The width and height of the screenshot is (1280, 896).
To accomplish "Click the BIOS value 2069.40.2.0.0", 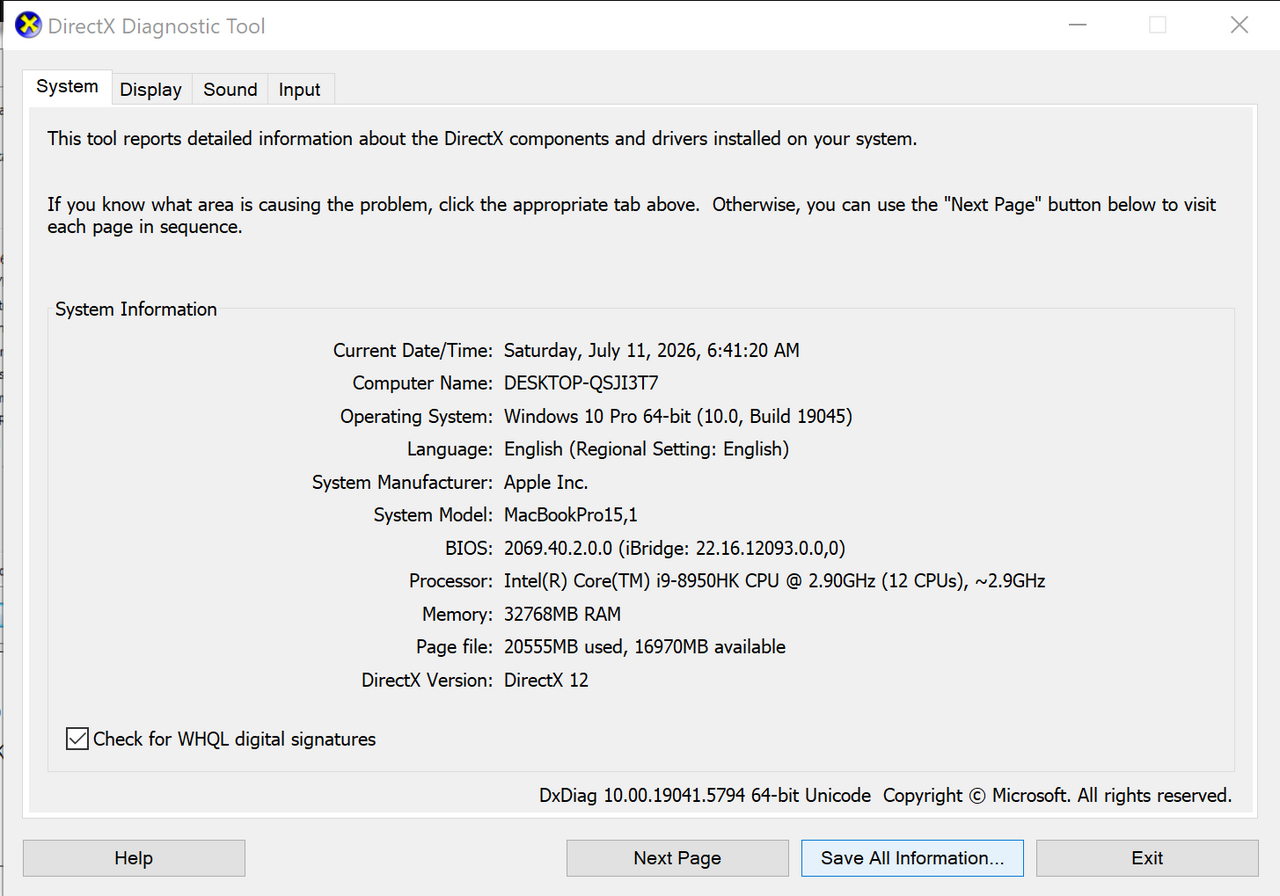I will coord(675,548).
